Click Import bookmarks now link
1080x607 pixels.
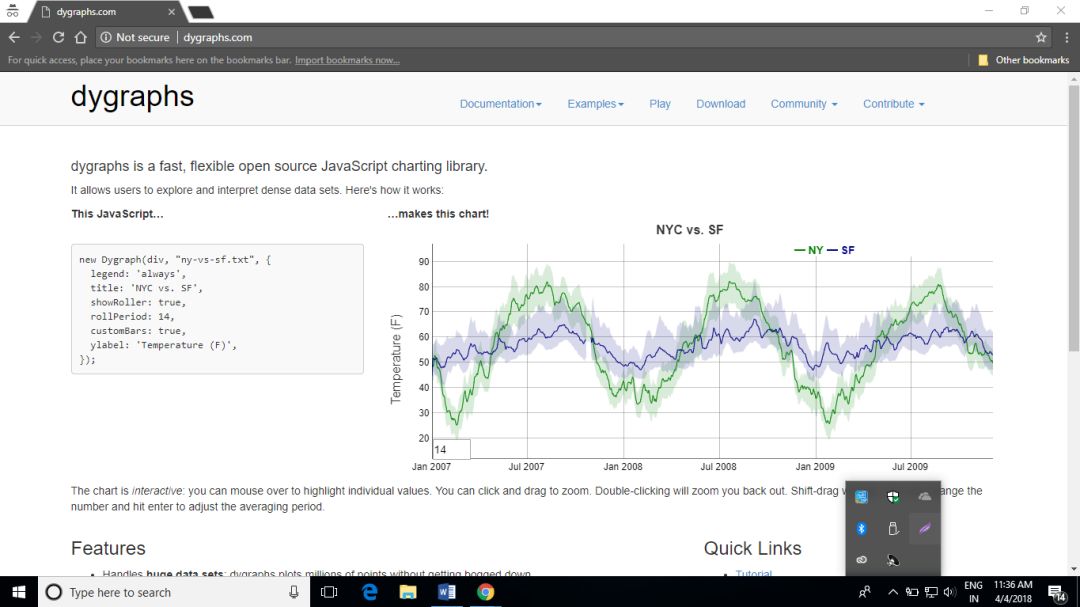point(347,60)
